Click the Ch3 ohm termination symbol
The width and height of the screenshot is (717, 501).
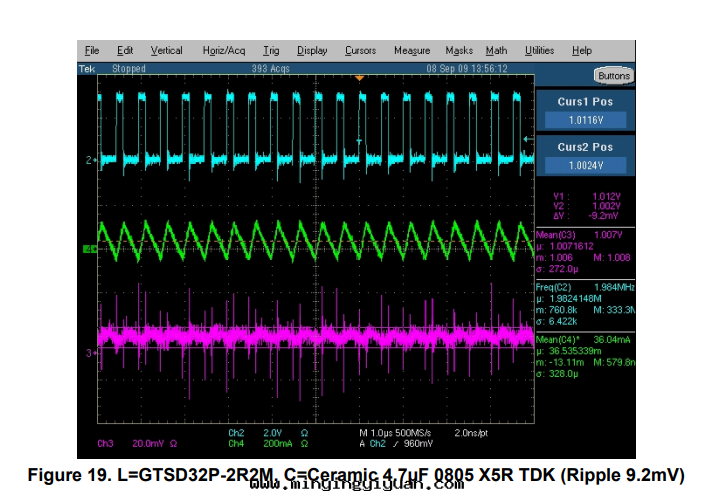pos(172,442)
